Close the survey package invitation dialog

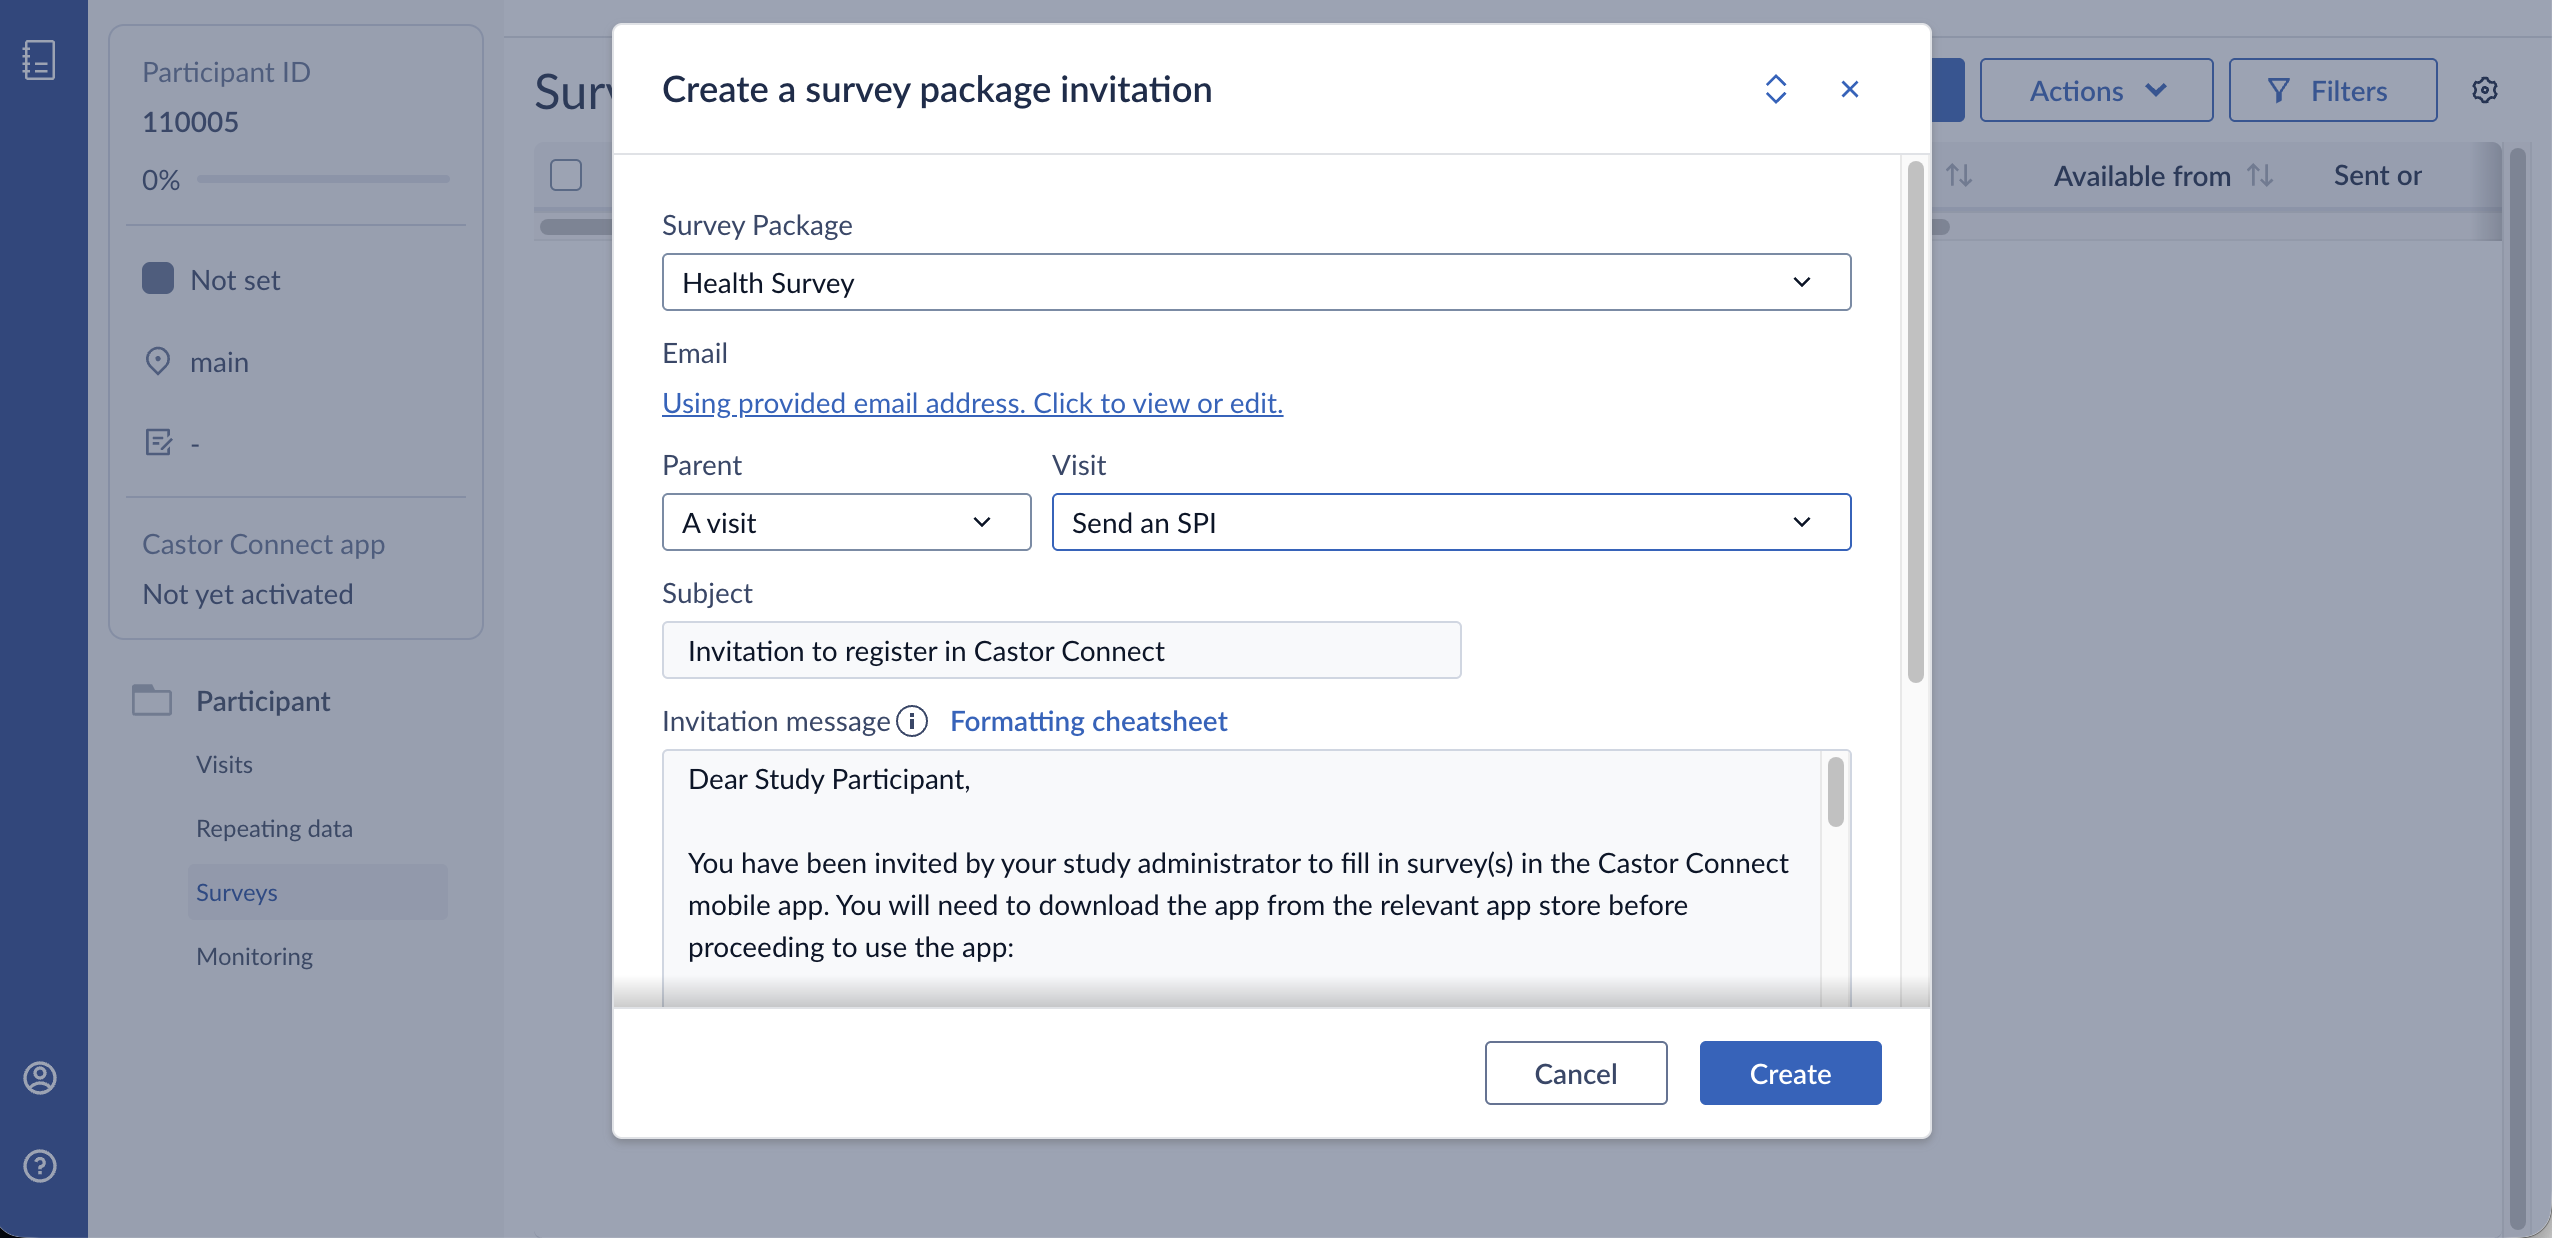pos(1850,89)
